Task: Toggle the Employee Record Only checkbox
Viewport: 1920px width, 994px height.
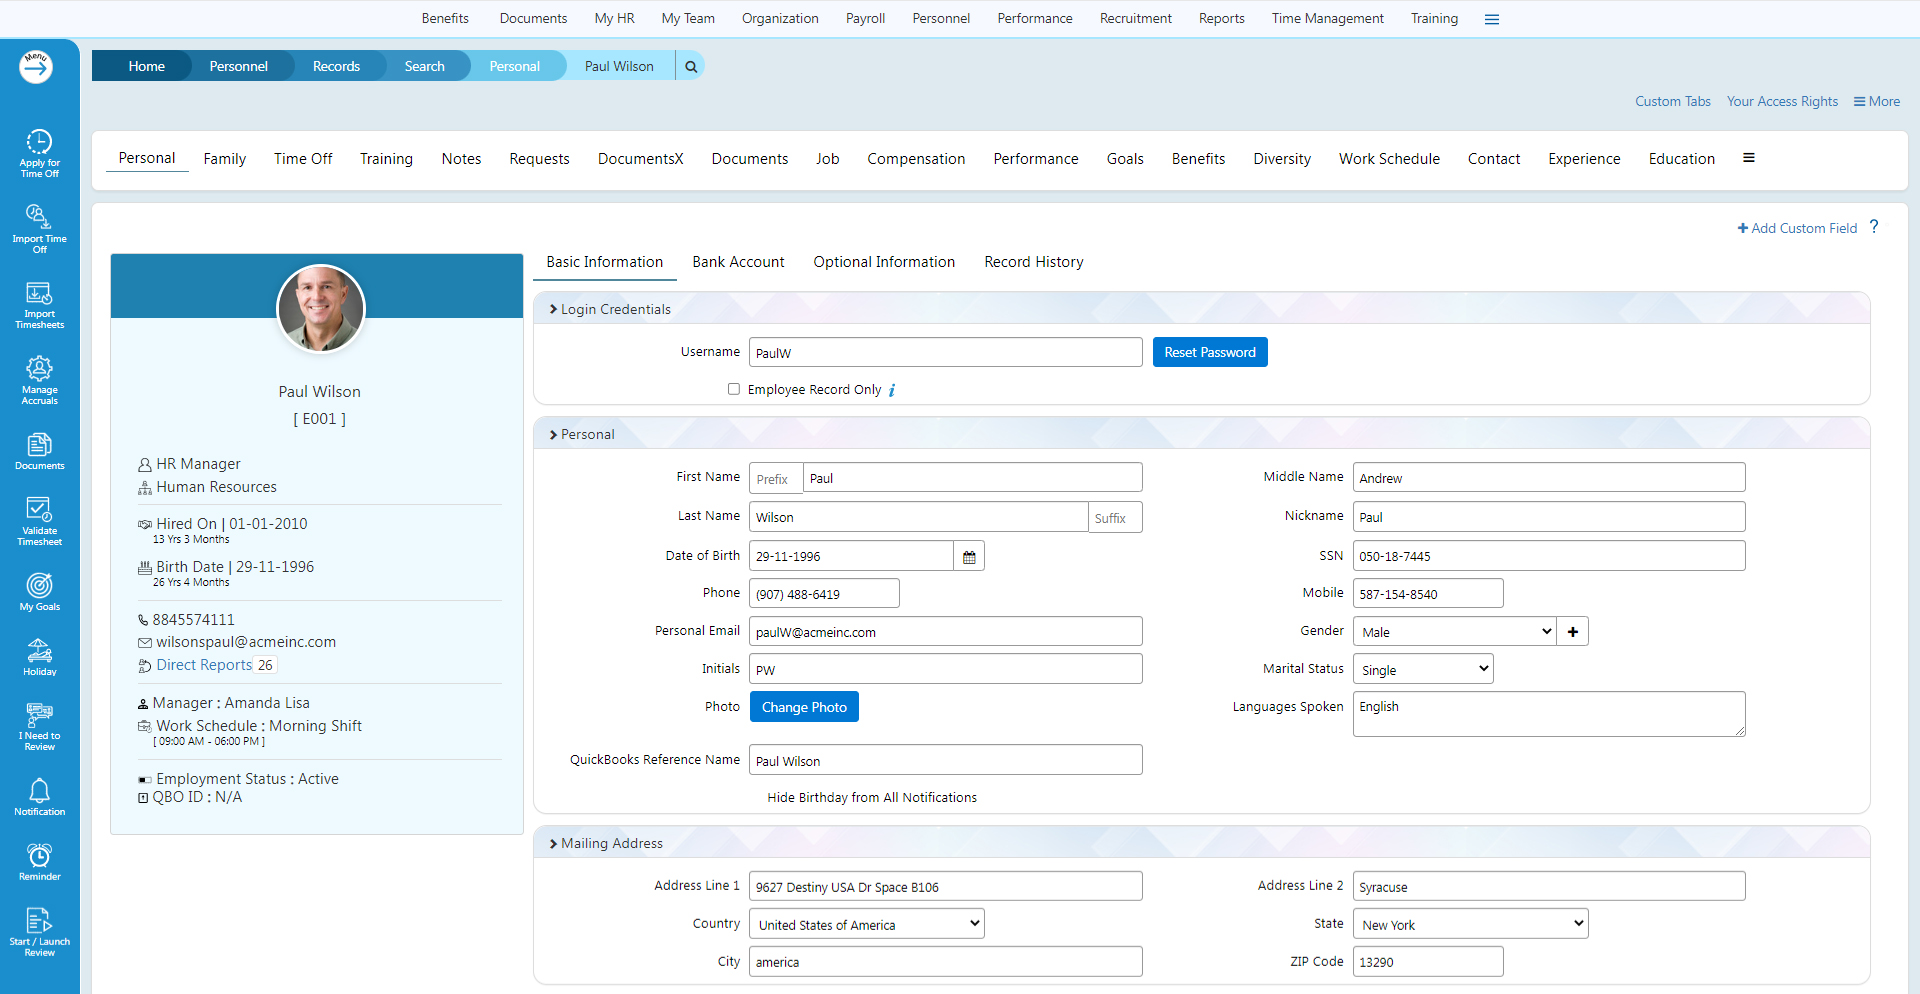Action: click(x=734, y=389)
